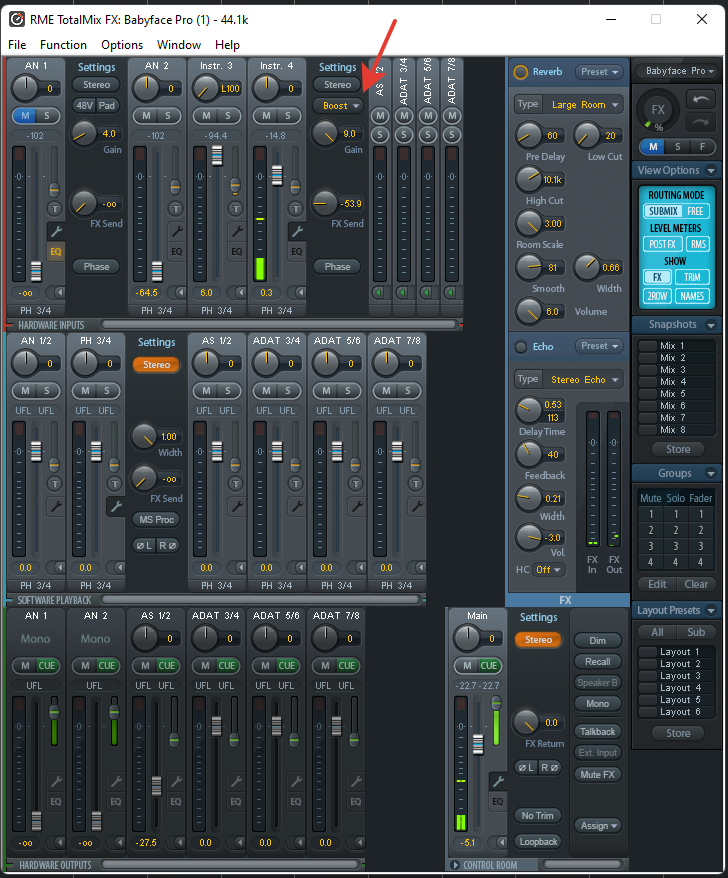This screenshot has height=878, width=728.
Task: Click the Hardware Inputs horizontal scrollbar
Action: (279, 324)
